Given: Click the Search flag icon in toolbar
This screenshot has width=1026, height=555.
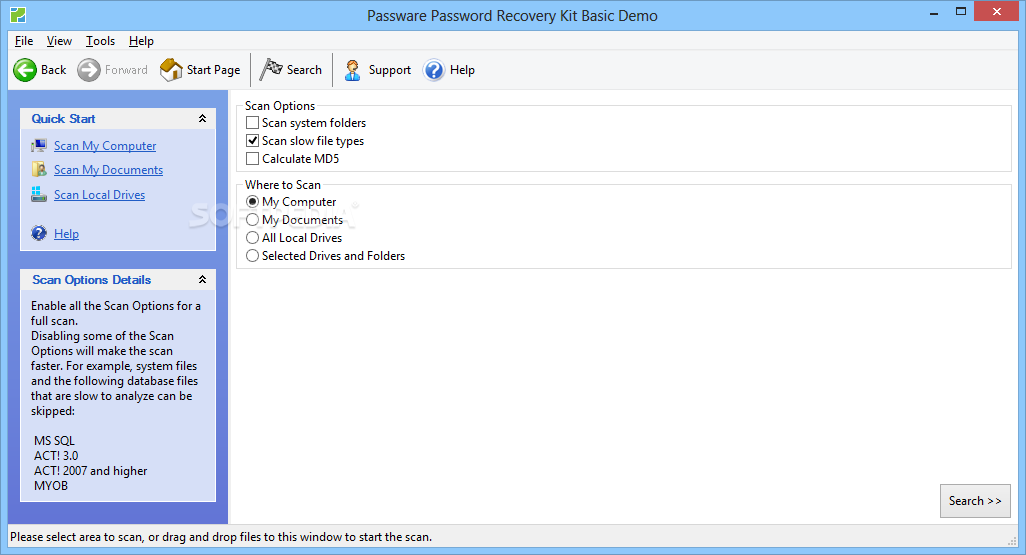Looking at the screenshot, I should pyautogui.click(x=271, y=69).
